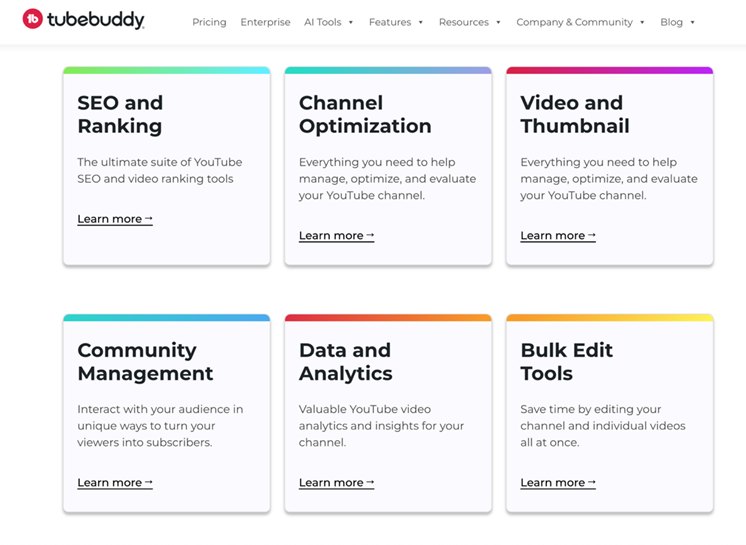Click the Bulk Edit Tools card heading

tap(566, 361)
